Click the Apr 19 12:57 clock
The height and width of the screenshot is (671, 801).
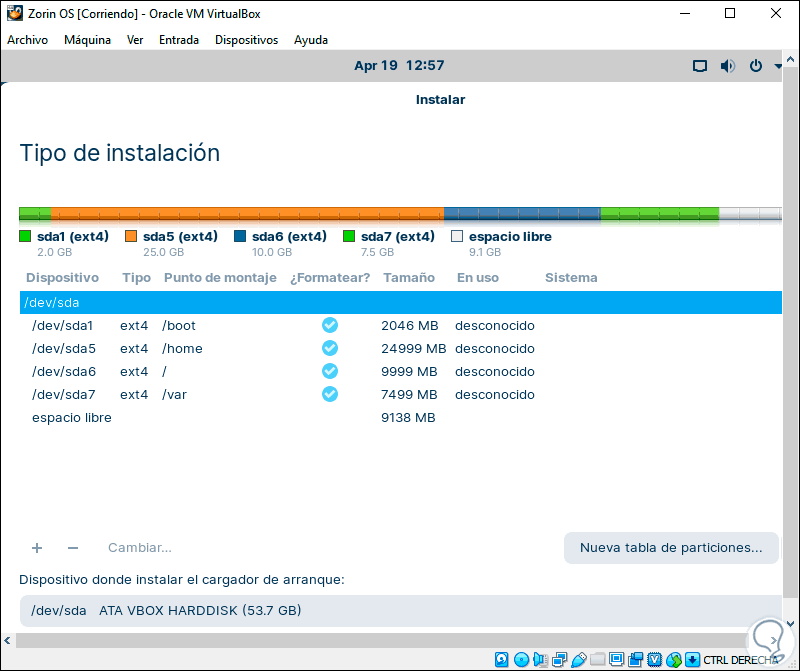pos(399,65)
